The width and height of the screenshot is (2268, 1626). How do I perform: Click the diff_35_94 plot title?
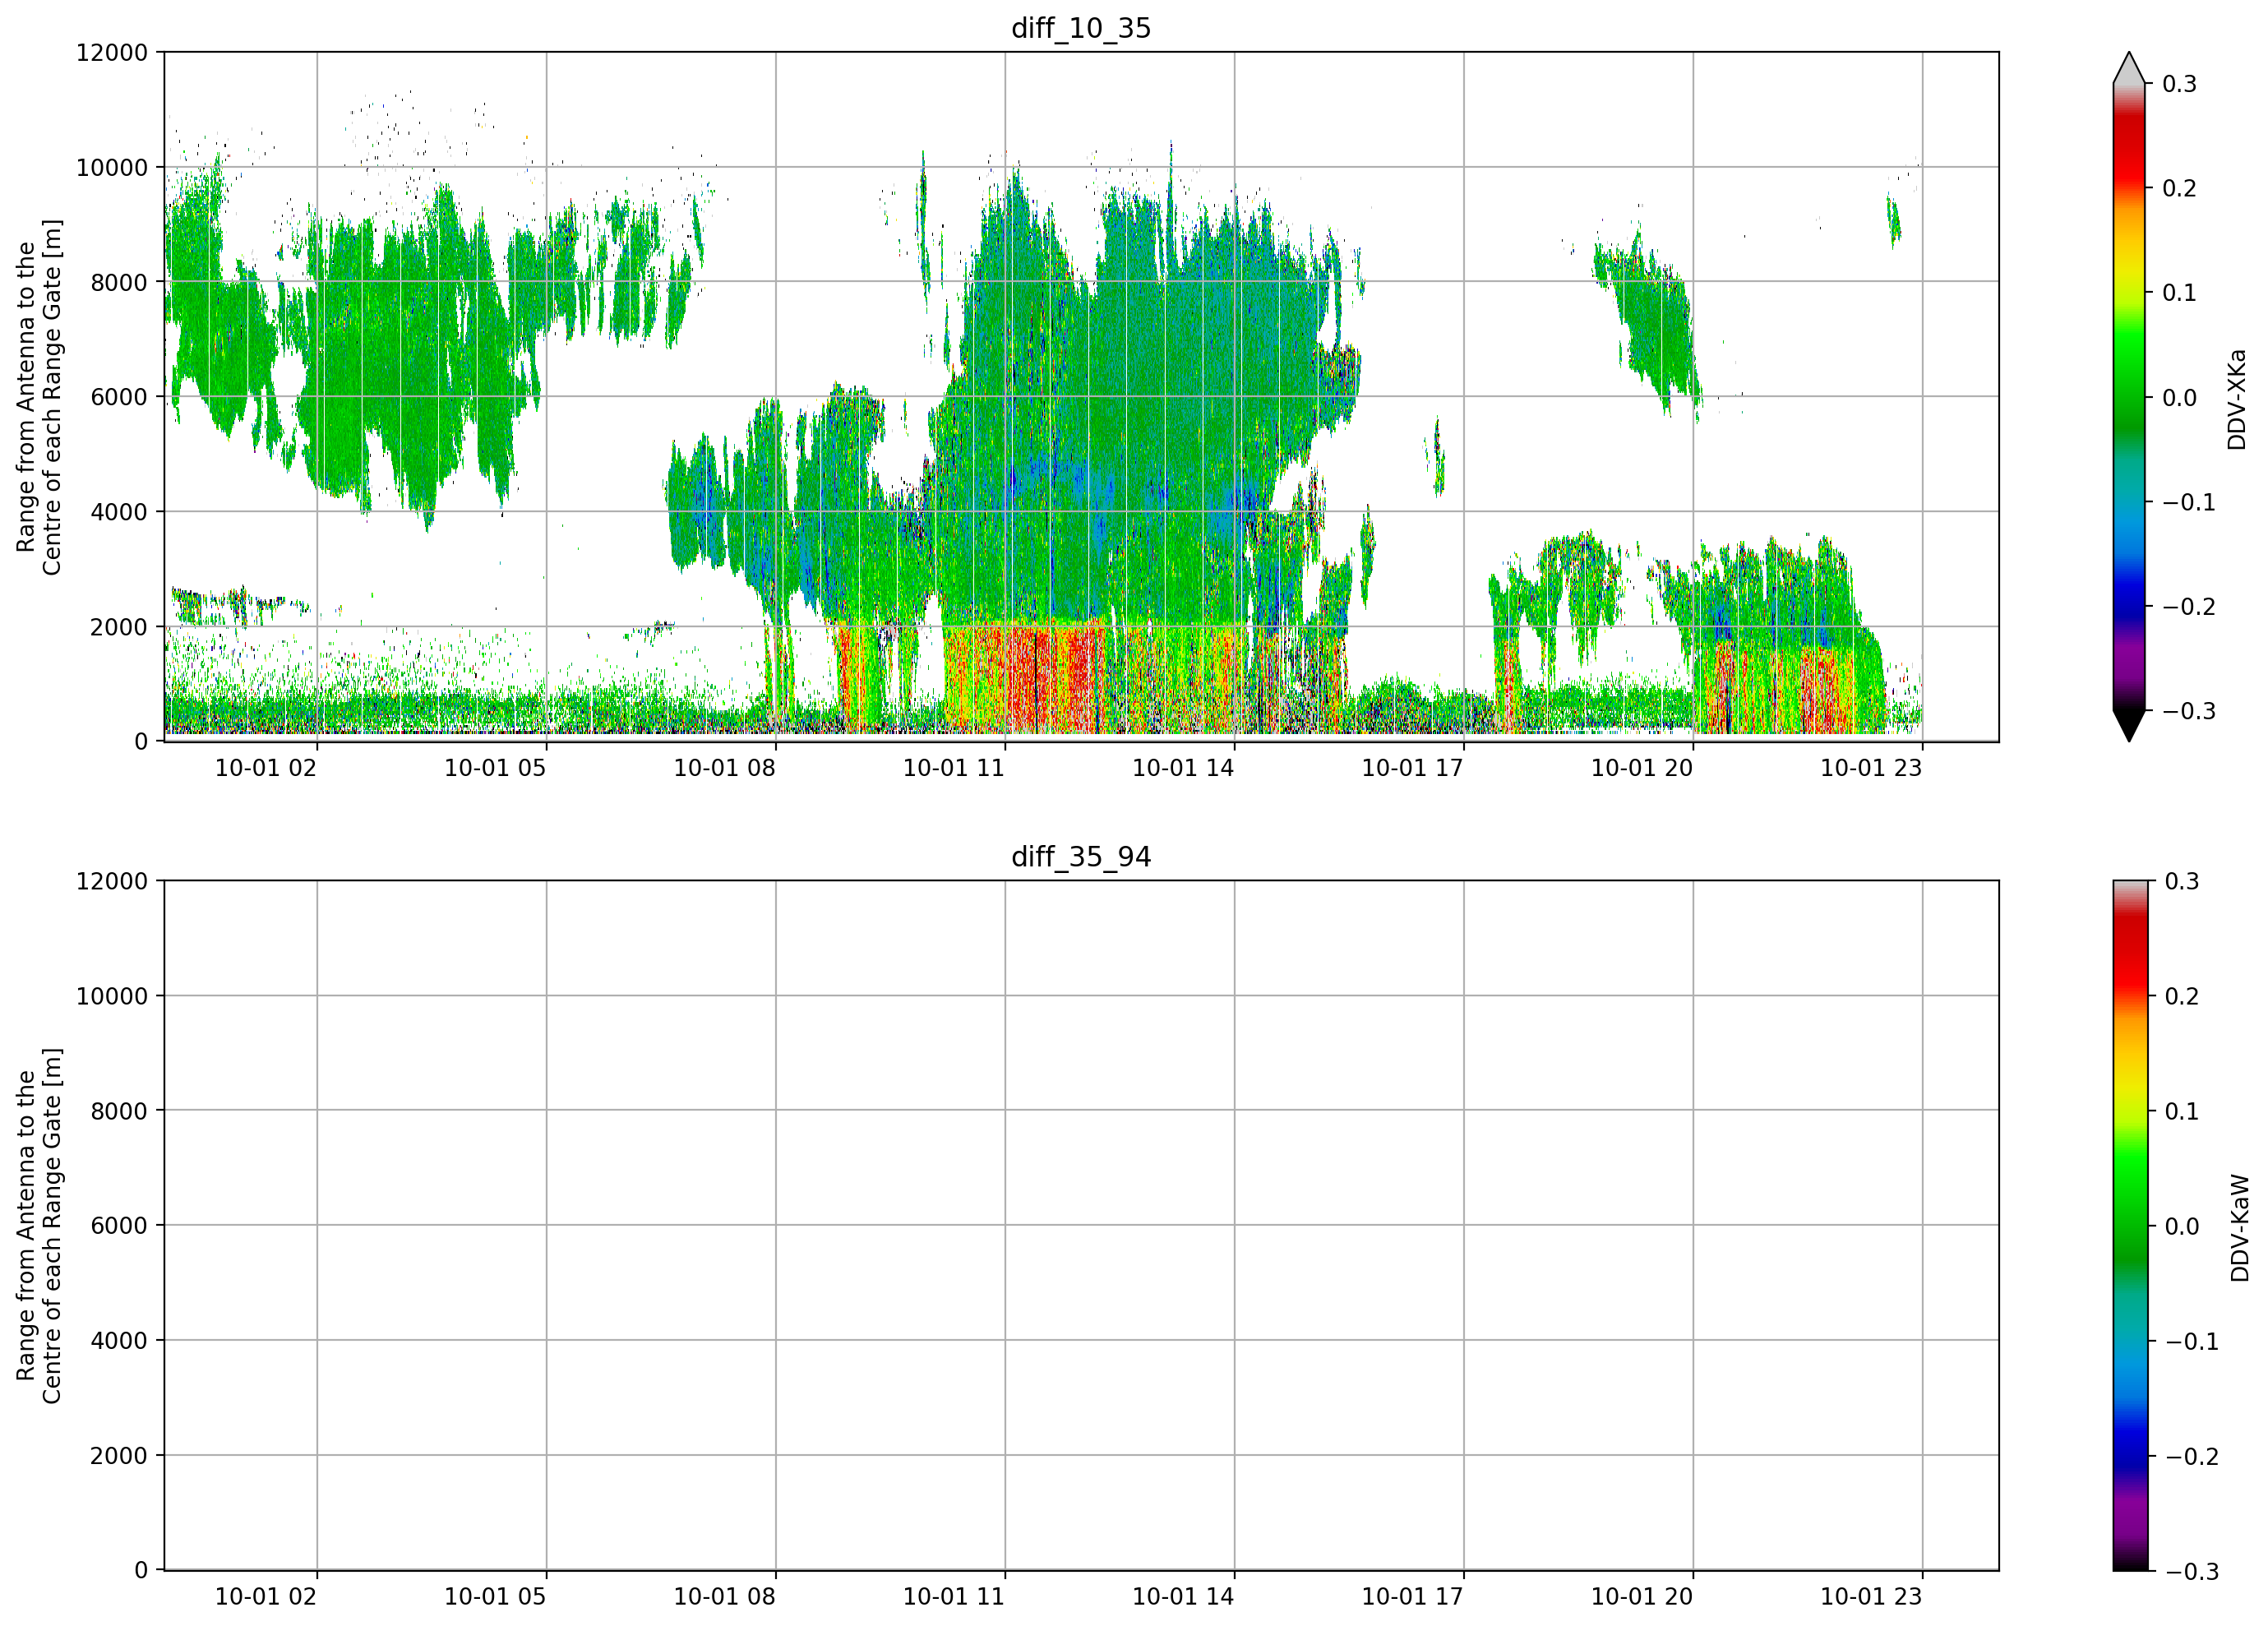tap(1081, 857)
